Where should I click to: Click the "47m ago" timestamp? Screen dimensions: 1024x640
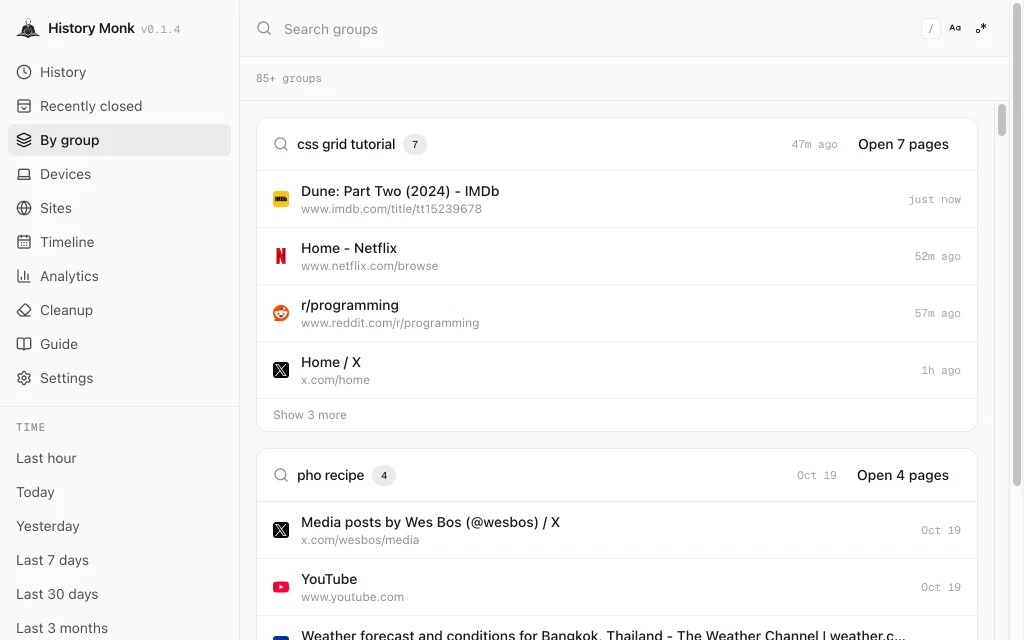point(814,144)
